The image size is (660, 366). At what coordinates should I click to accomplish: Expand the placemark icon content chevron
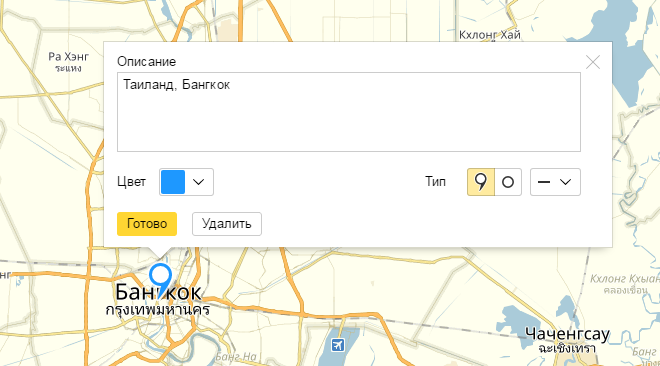pyautogui.click(x=565, y=182)
